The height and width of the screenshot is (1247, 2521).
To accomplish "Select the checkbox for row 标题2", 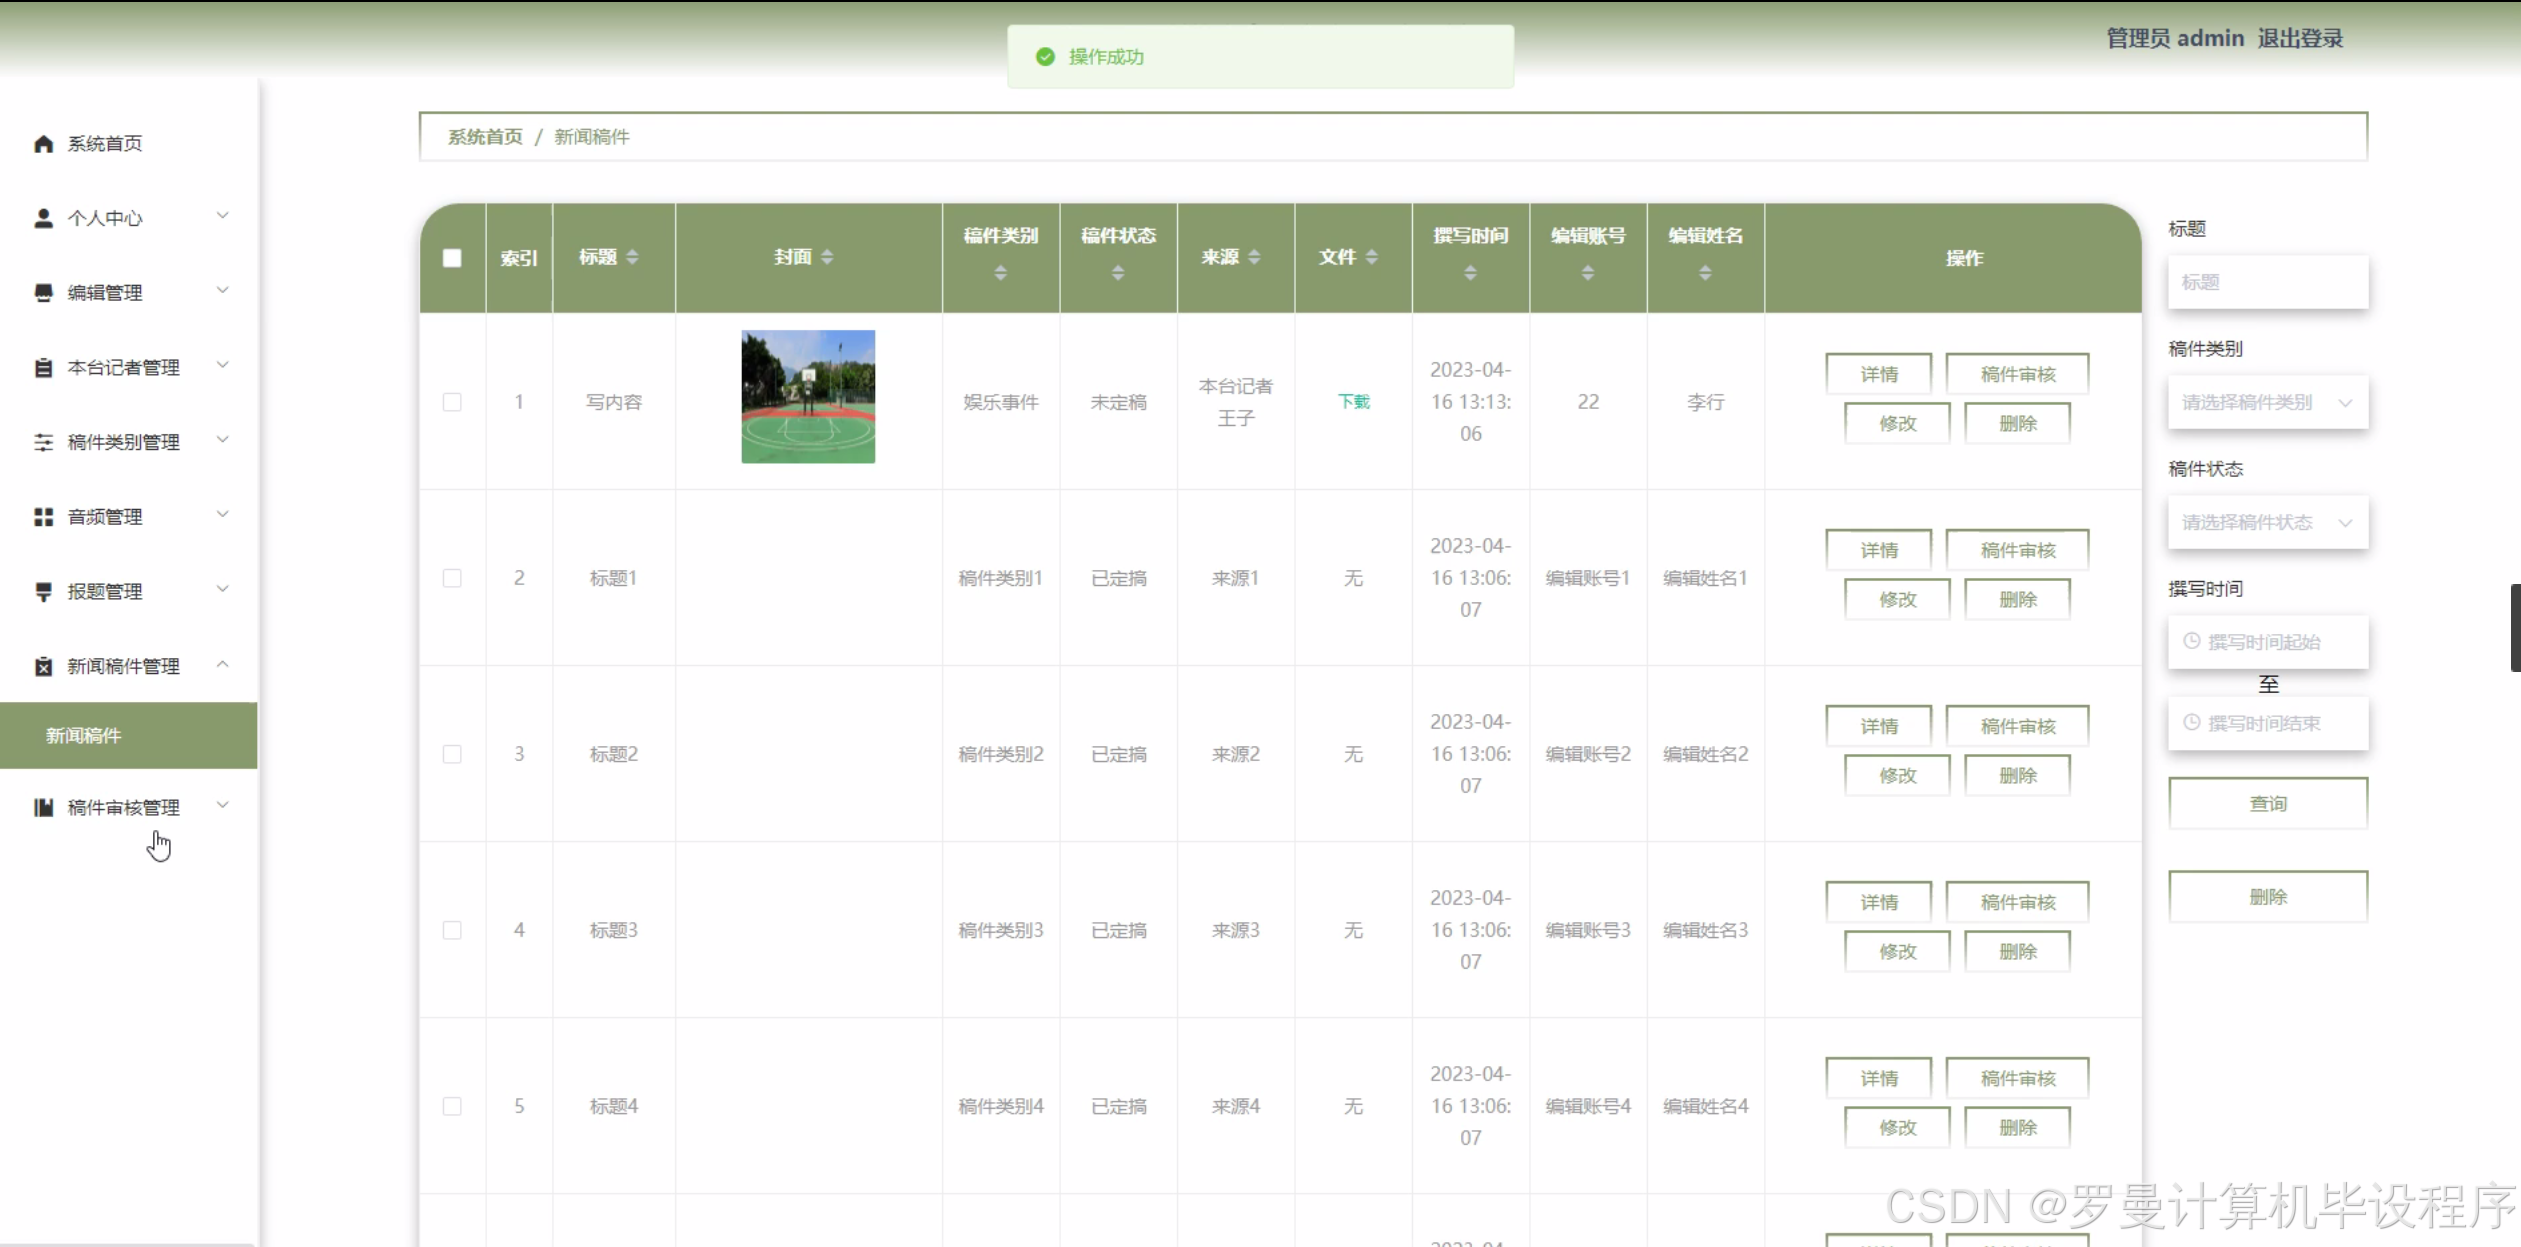I will (x=452, y=754).
